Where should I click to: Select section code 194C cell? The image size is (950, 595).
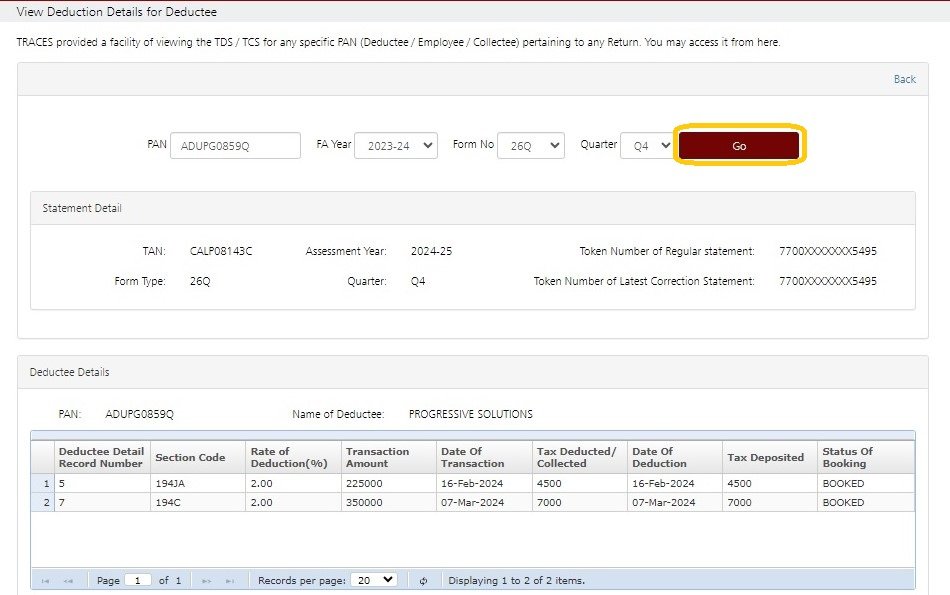click(x=198, y=502)
